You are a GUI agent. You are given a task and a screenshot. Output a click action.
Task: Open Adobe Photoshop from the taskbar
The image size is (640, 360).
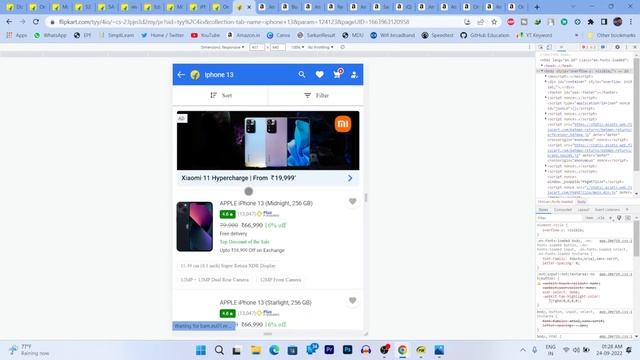(347, 350)
